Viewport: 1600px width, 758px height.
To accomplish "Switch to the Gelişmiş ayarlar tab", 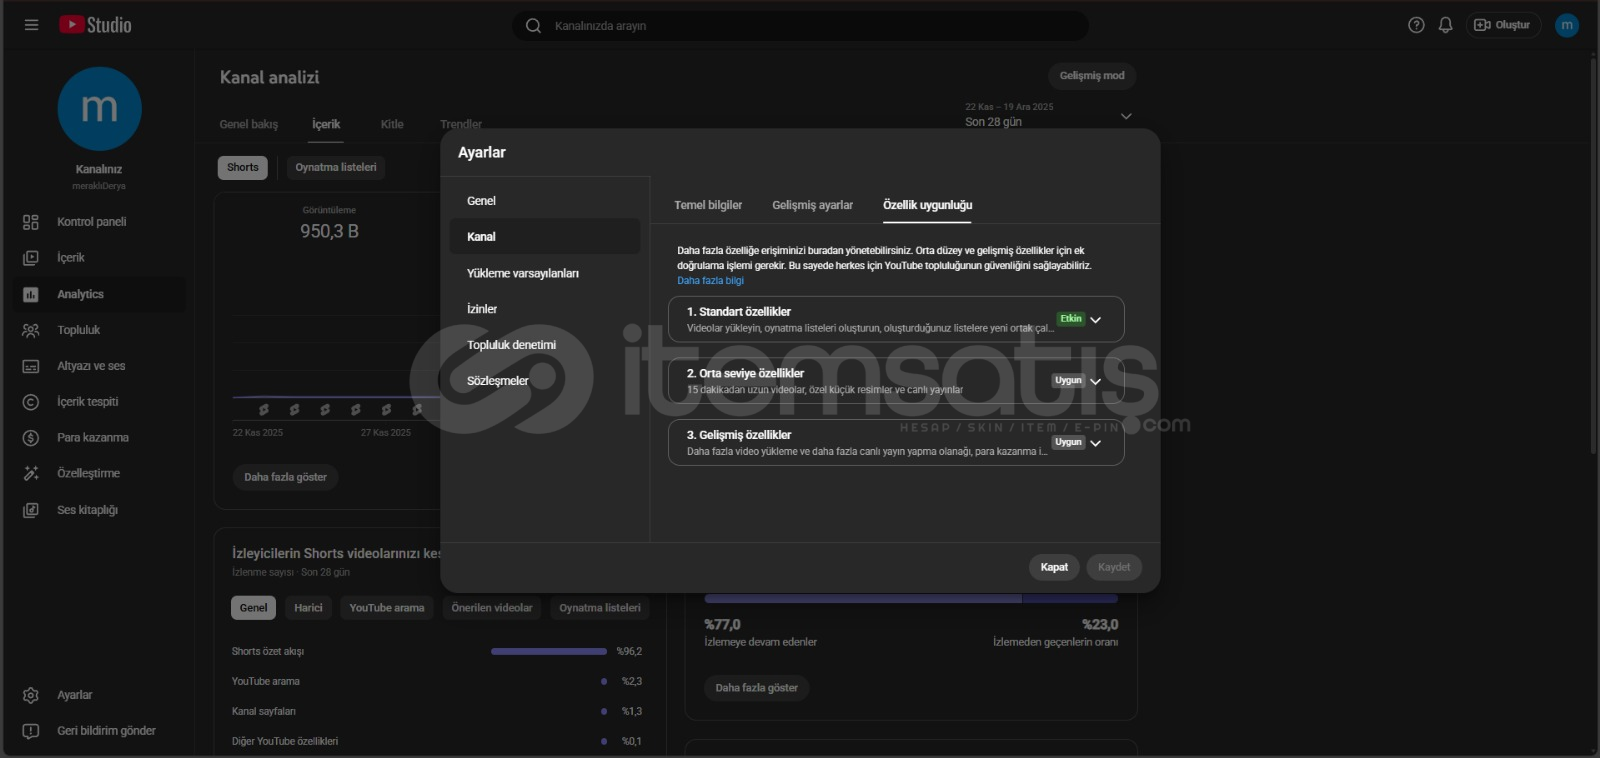I will 812,205.
